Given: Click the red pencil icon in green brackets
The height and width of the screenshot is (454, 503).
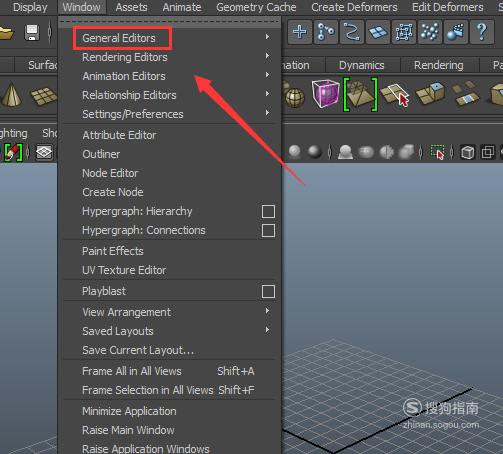Looking at the screenshot, I should pos(13,153).
